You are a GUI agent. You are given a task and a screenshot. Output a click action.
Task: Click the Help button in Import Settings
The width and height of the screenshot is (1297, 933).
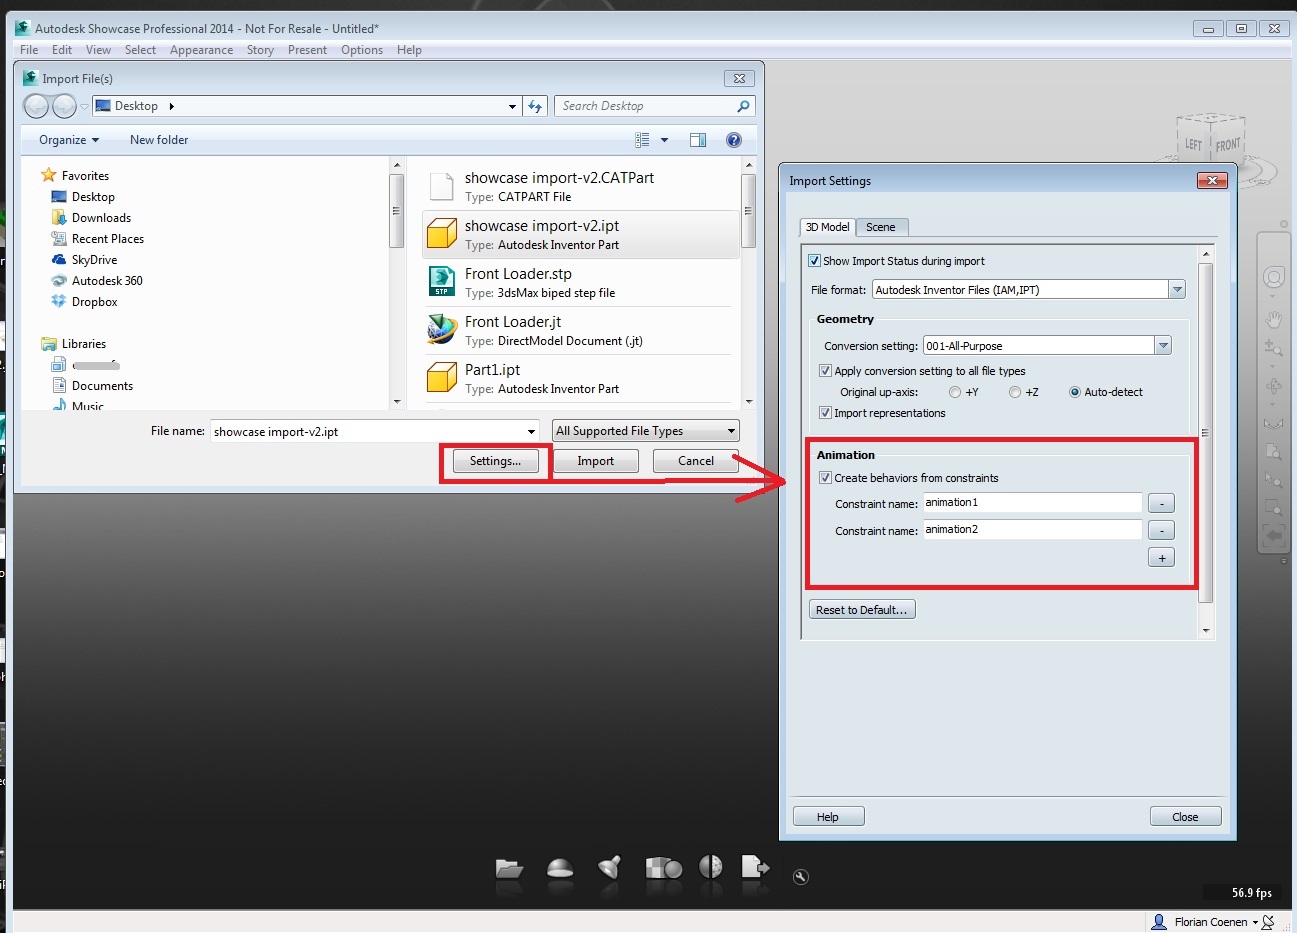coord(828,817)
